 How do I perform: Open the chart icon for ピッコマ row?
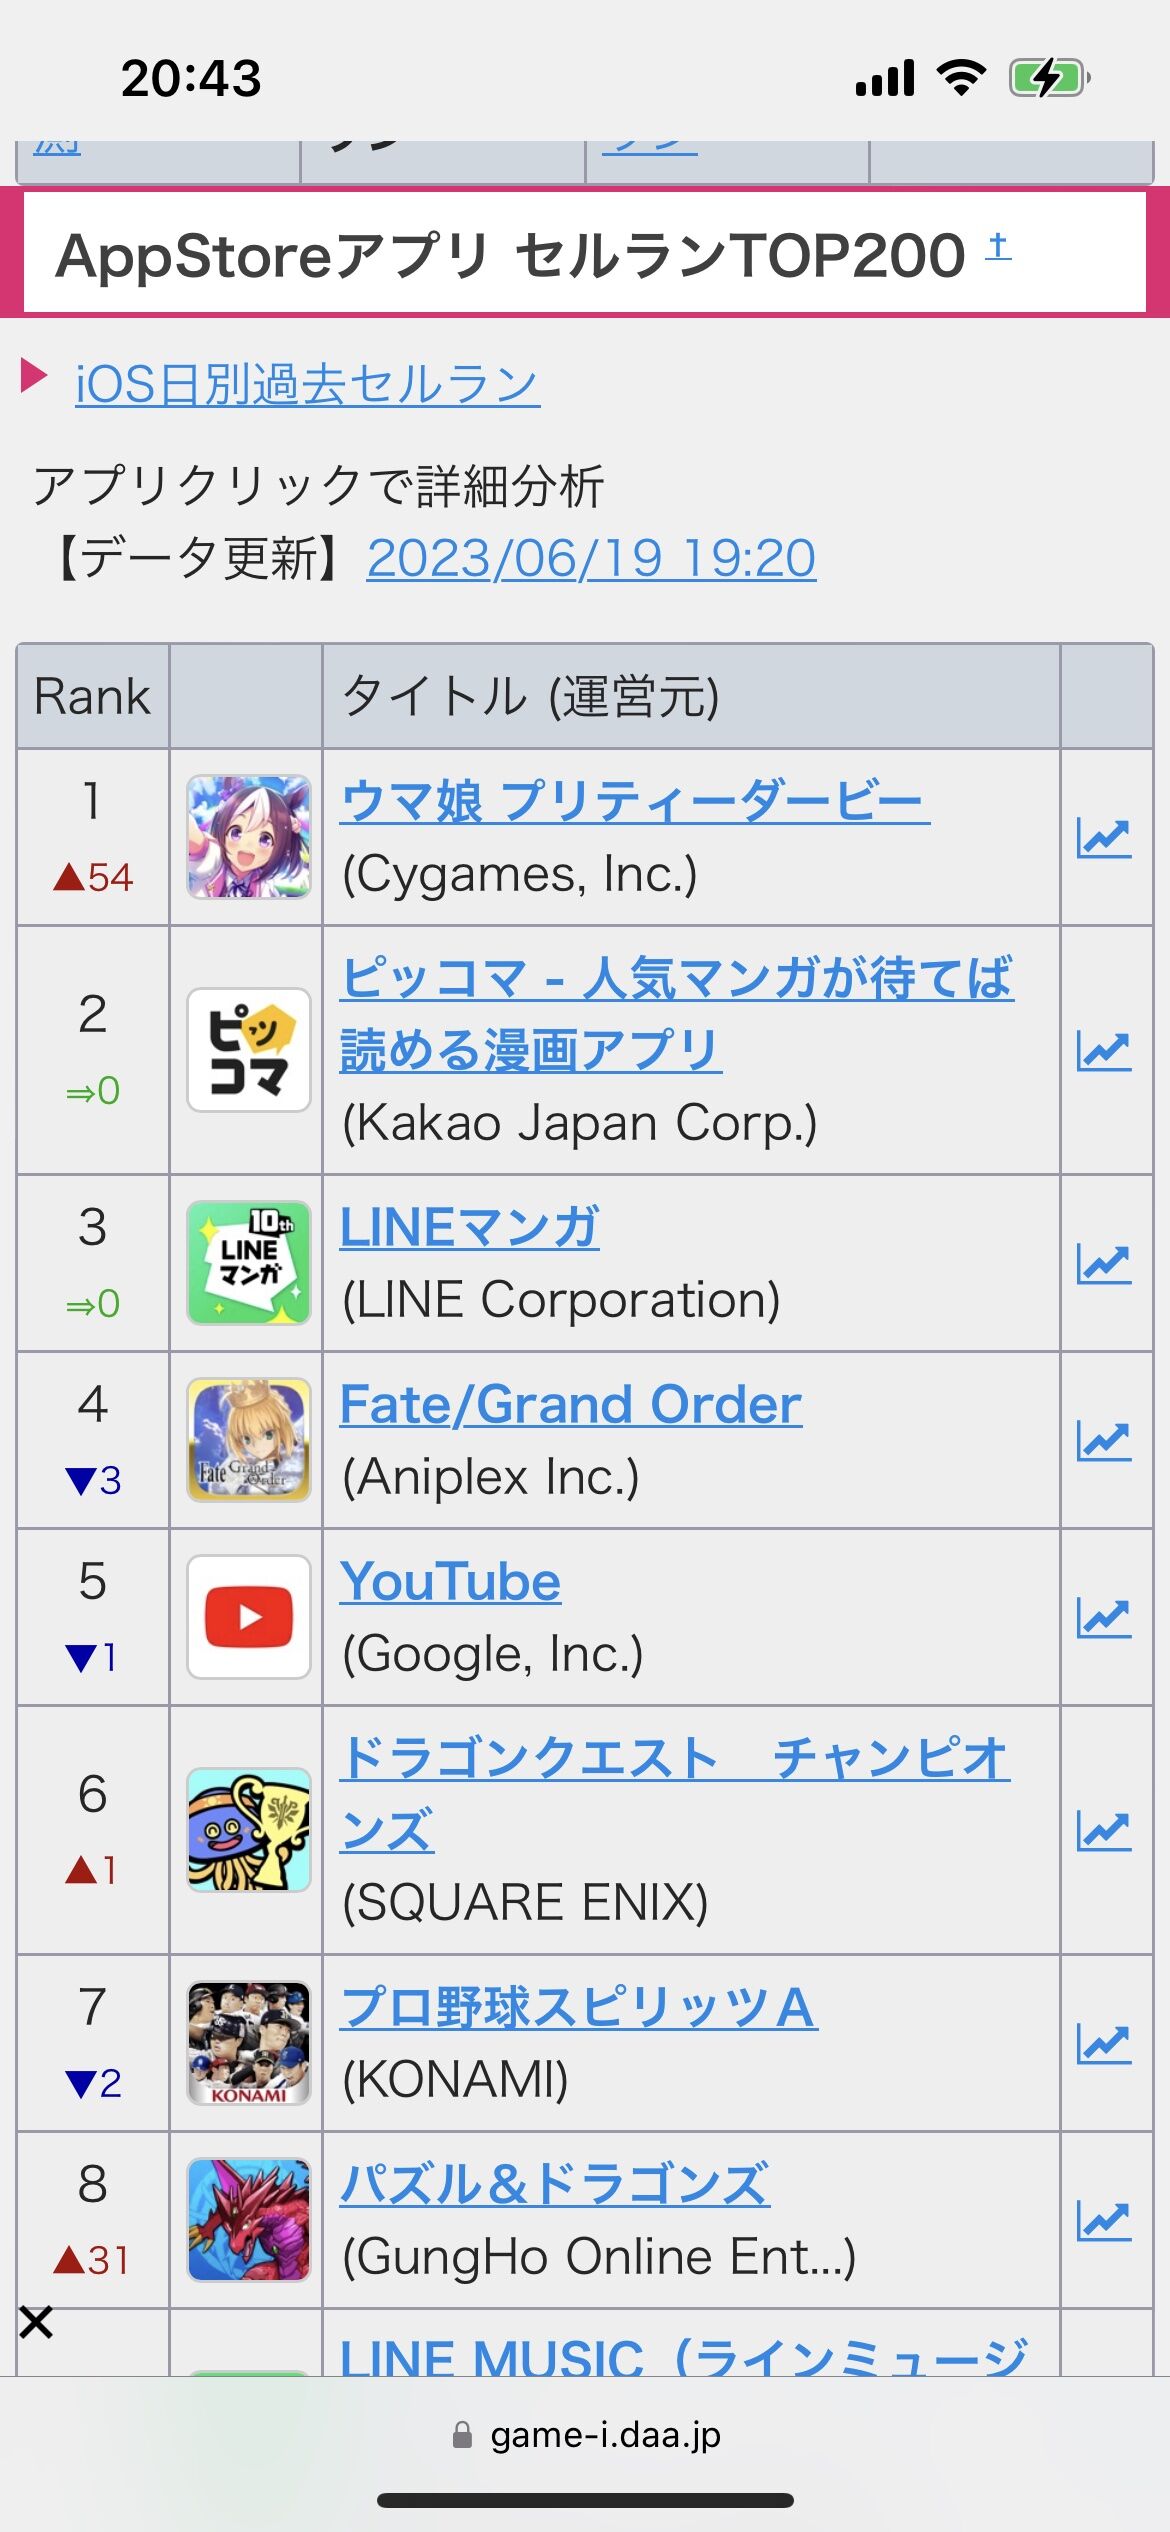[x=1104, y=1051]
